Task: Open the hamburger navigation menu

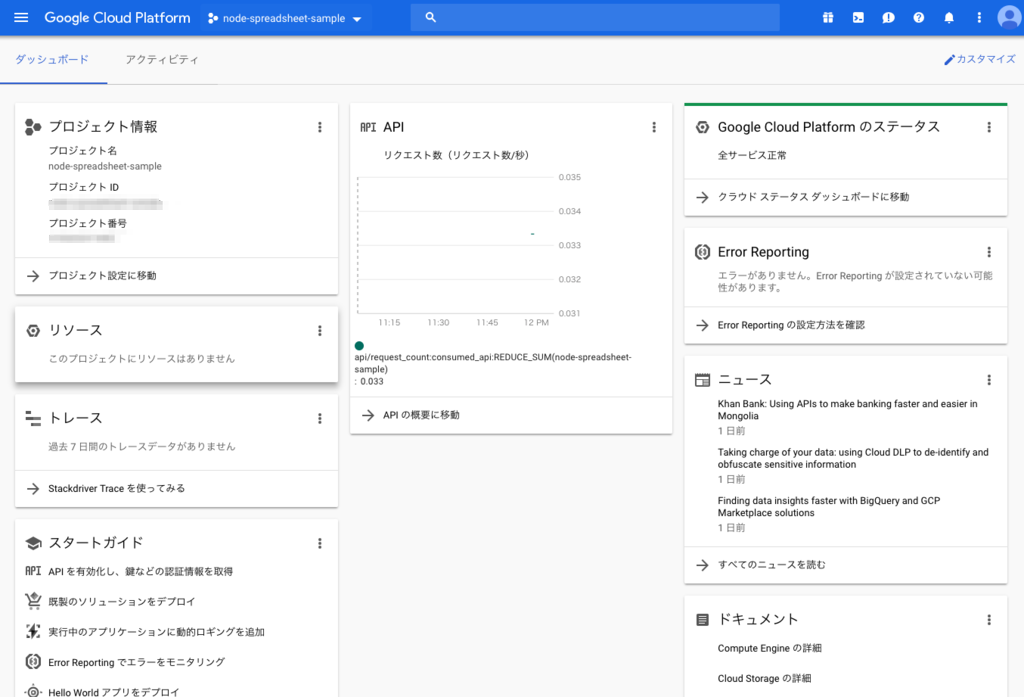Action: point(21,17)
